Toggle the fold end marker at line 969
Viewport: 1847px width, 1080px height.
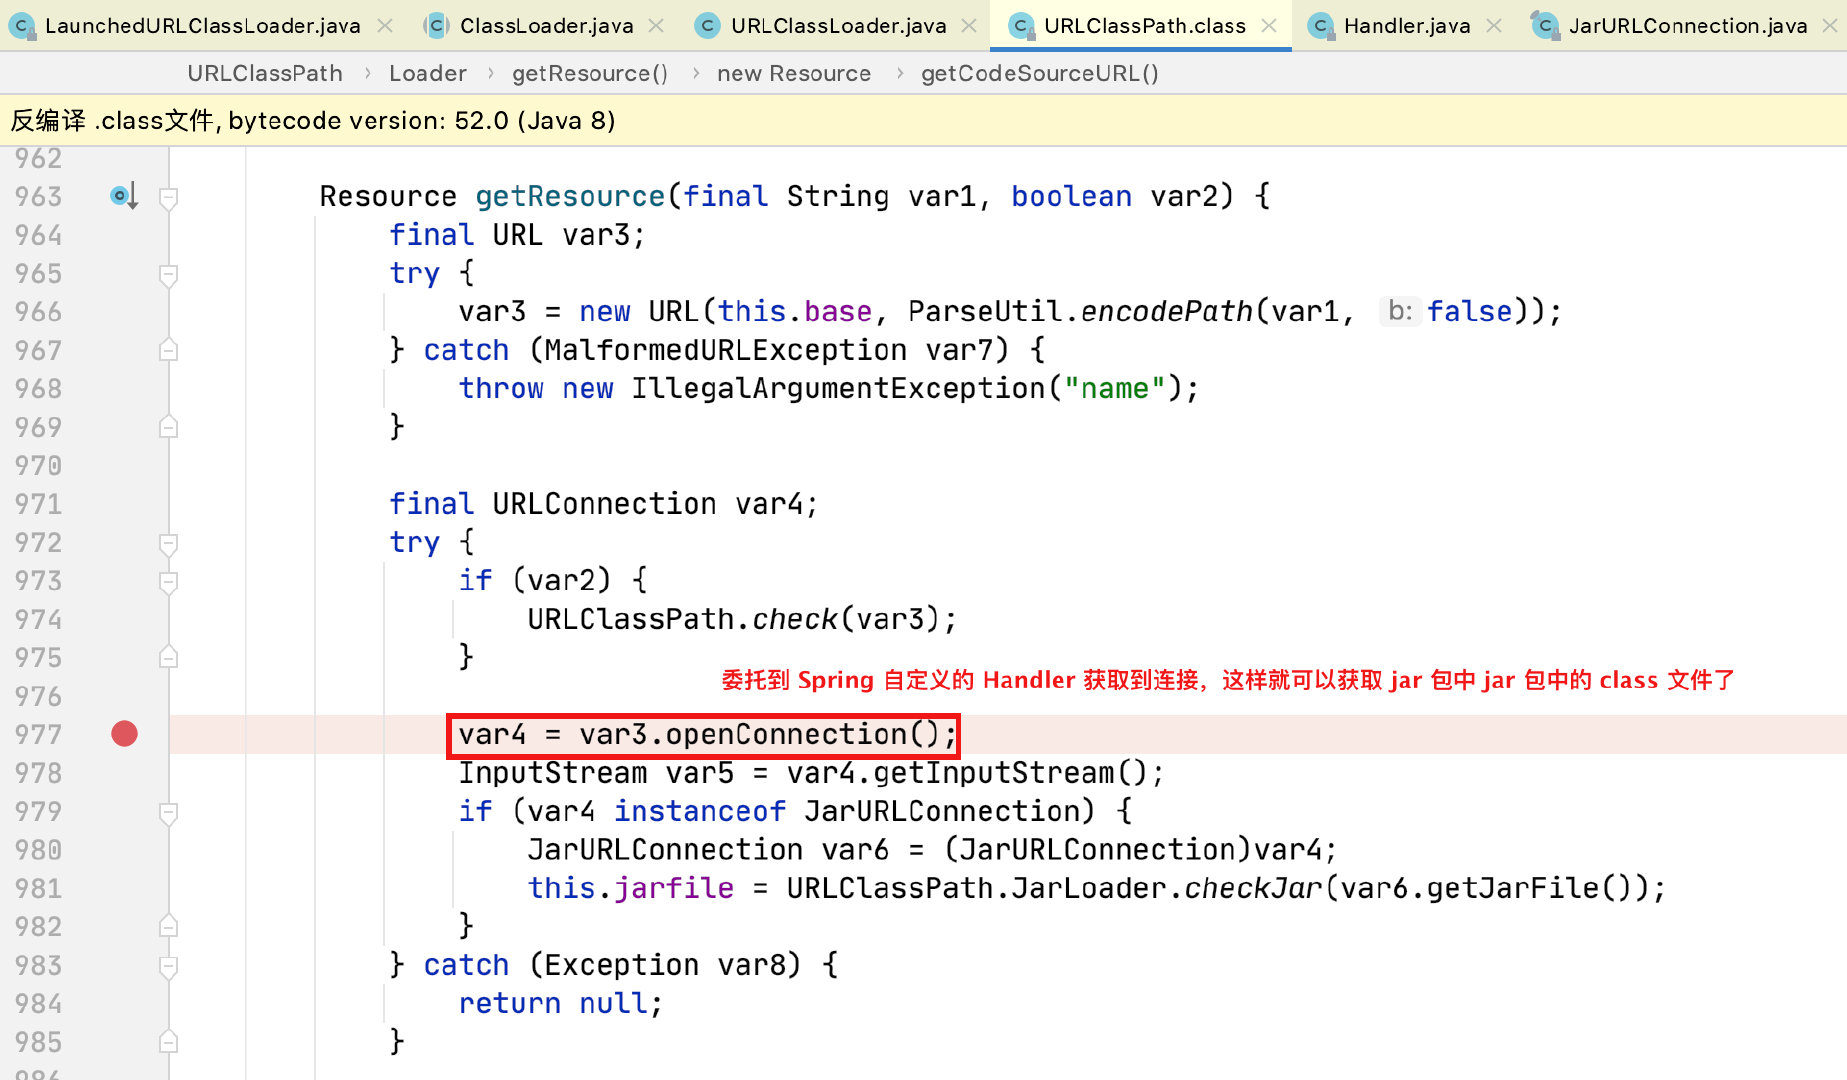(169, 428)
